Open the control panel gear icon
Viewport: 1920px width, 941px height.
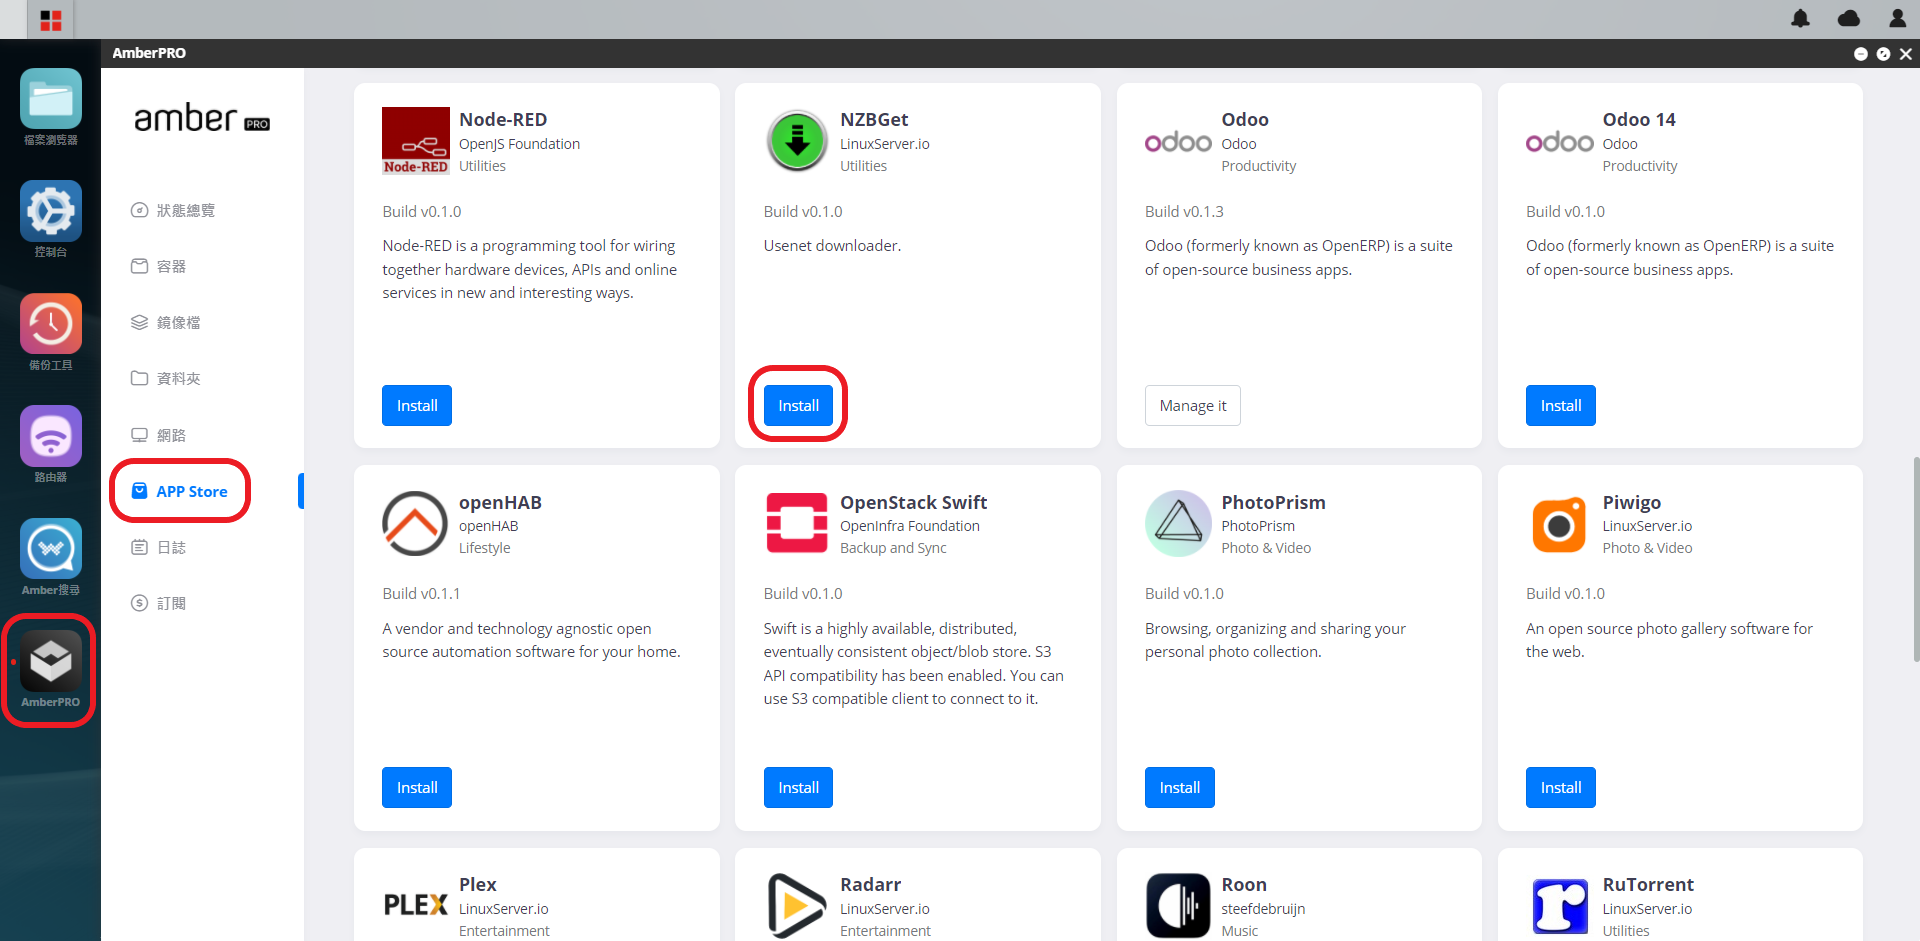pos(51,212)
